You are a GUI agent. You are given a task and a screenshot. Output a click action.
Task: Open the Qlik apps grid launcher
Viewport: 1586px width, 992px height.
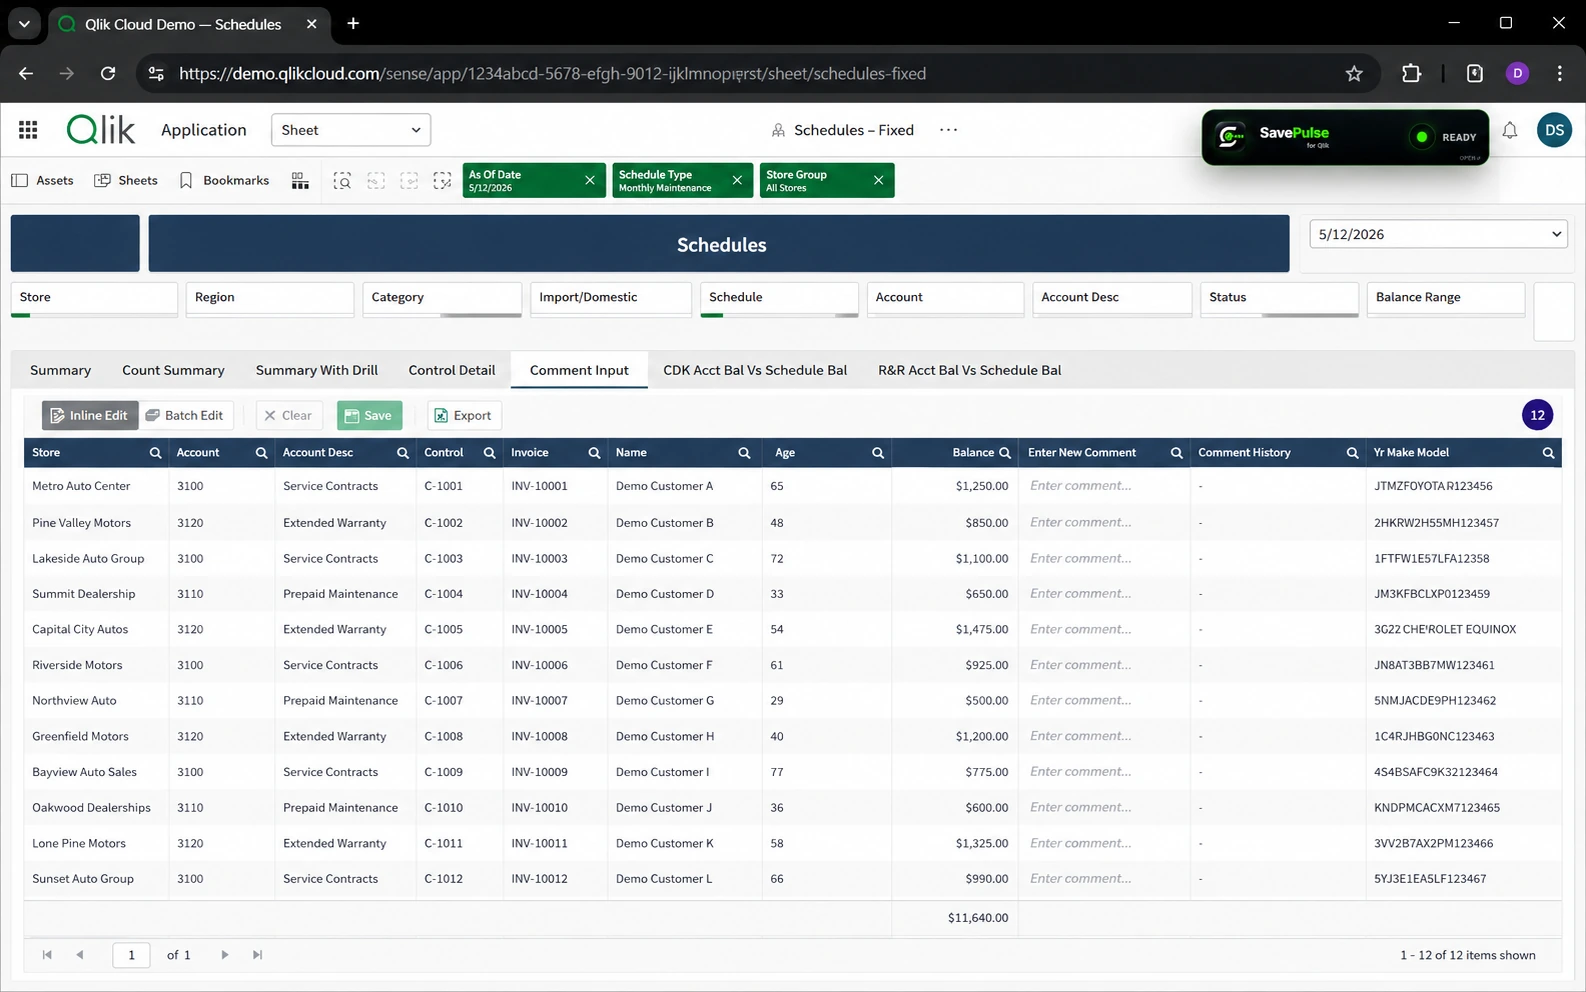point(28,130)
